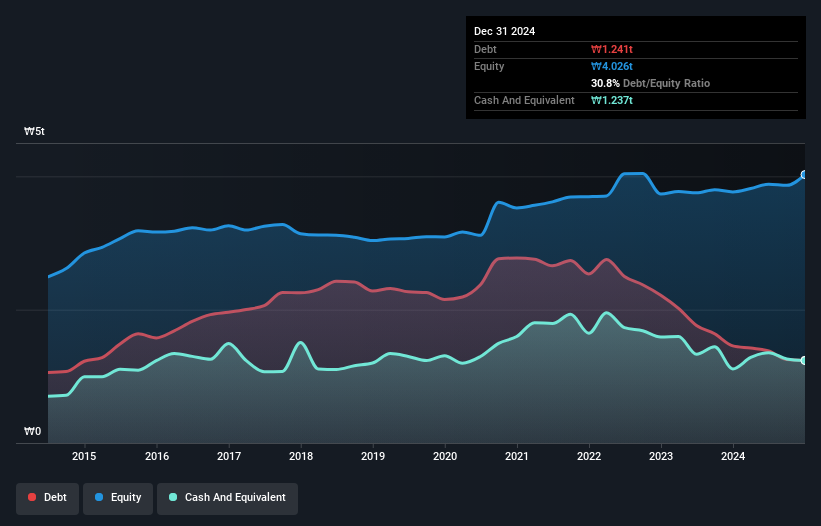821x526 pixels.
Task: Click the 2022 x-axis label
Action: pos(589,456)
